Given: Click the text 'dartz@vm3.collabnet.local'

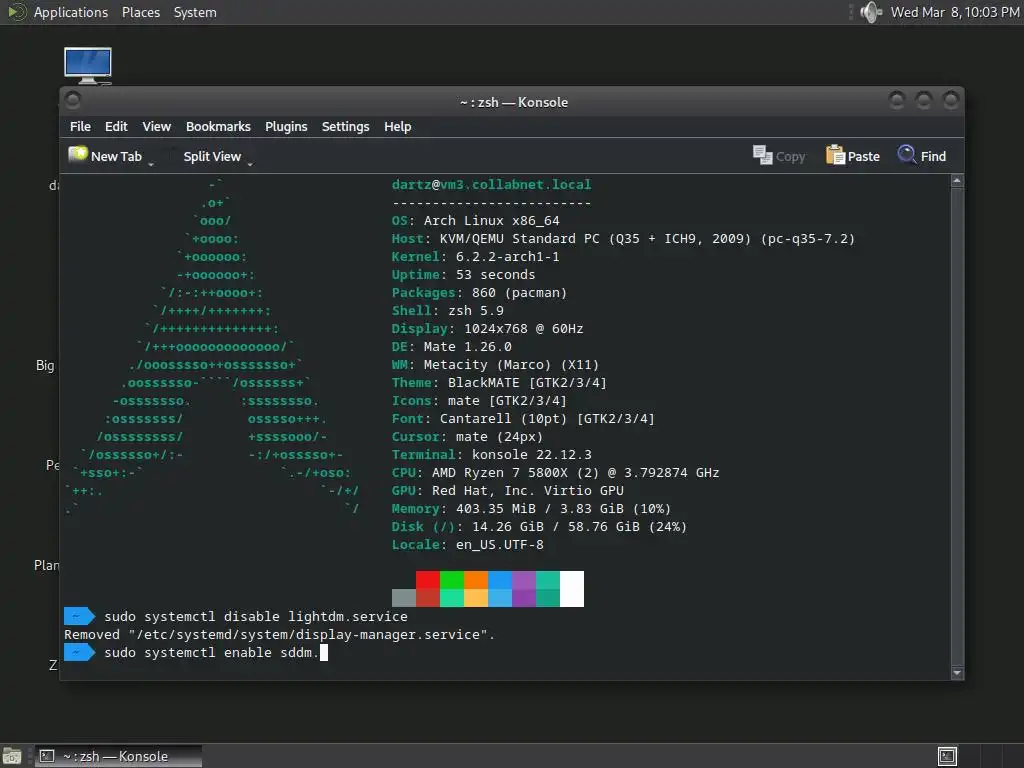Looking at the screenshot, I should click(491, 185).
